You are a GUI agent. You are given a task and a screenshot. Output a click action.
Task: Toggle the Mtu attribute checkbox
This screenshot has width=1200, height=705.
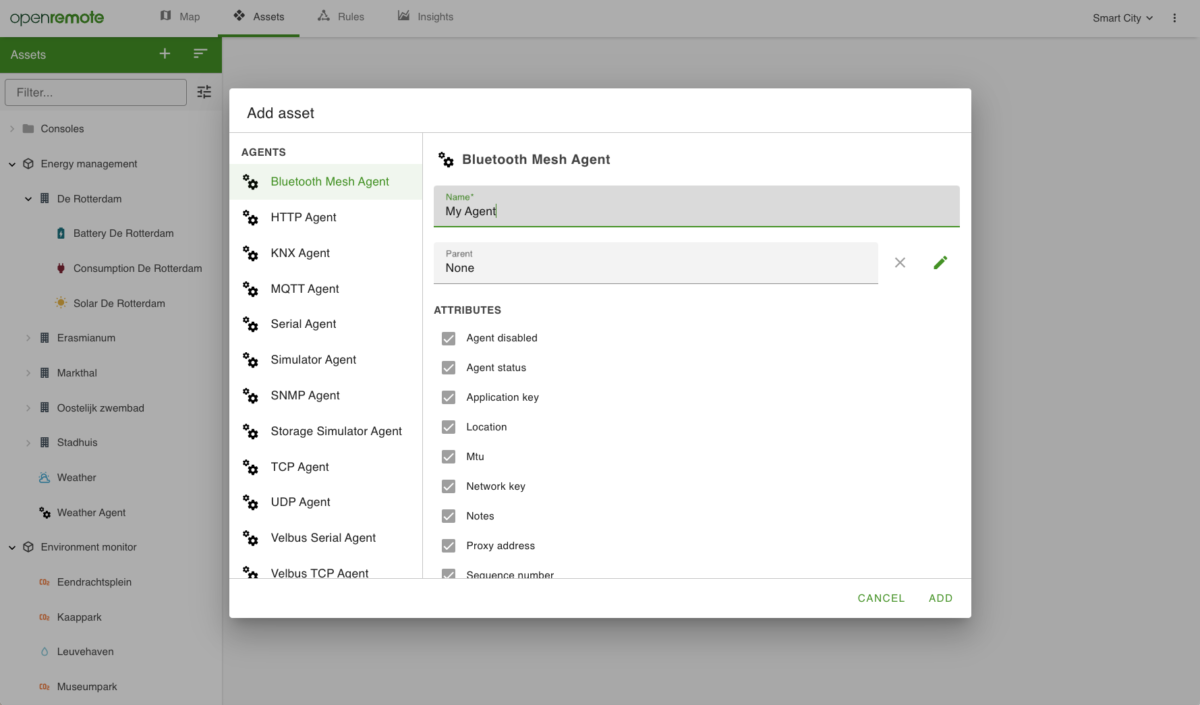tap(449, 457)
